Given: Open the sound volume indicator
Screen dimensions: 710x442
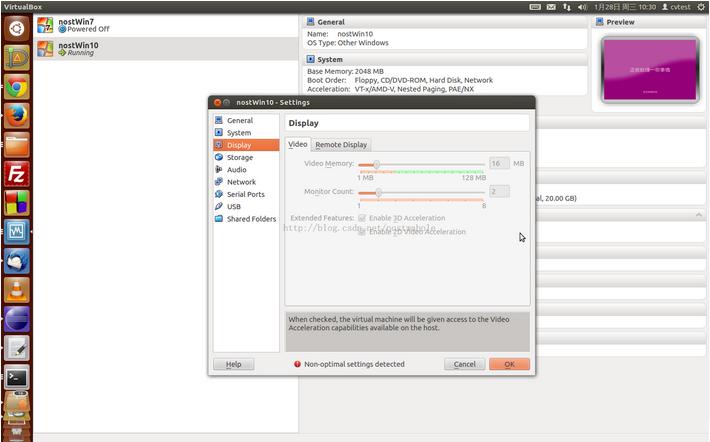Looking at the screenshot, I should click(582, 7).
